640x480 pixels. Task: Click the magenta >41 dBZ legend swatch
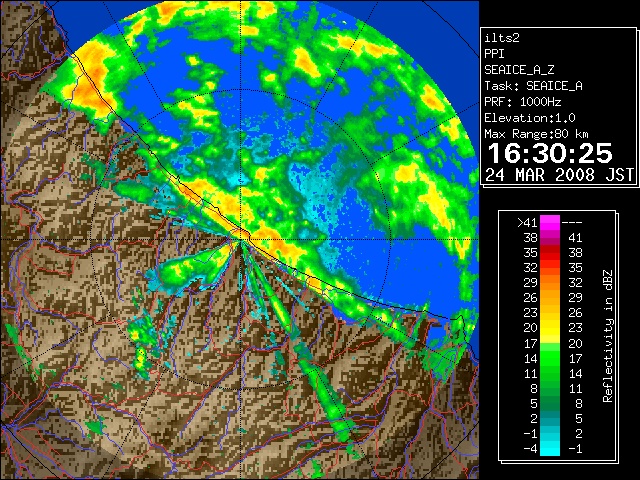pyautogui.click(x=550, y=222)
